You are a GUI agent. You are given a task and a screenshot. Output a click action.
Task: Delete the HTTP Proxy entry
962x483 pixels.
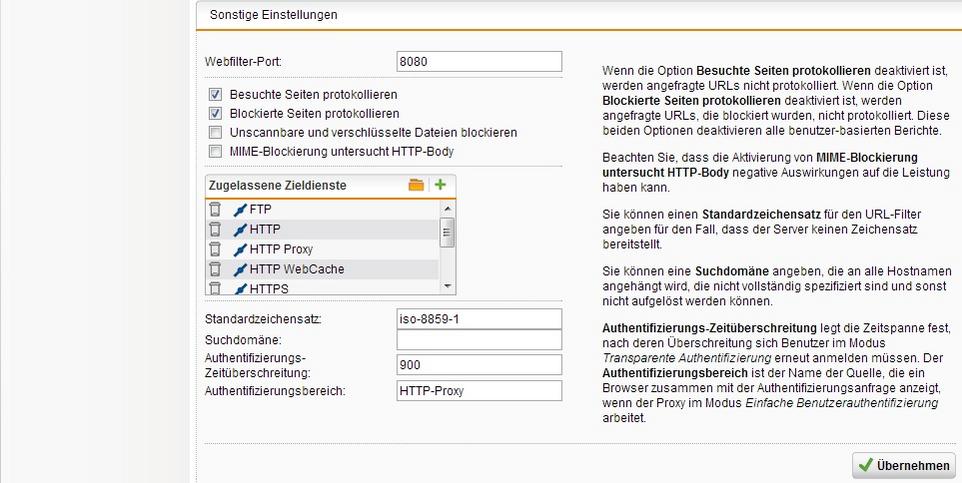click(x=215, y=249)
